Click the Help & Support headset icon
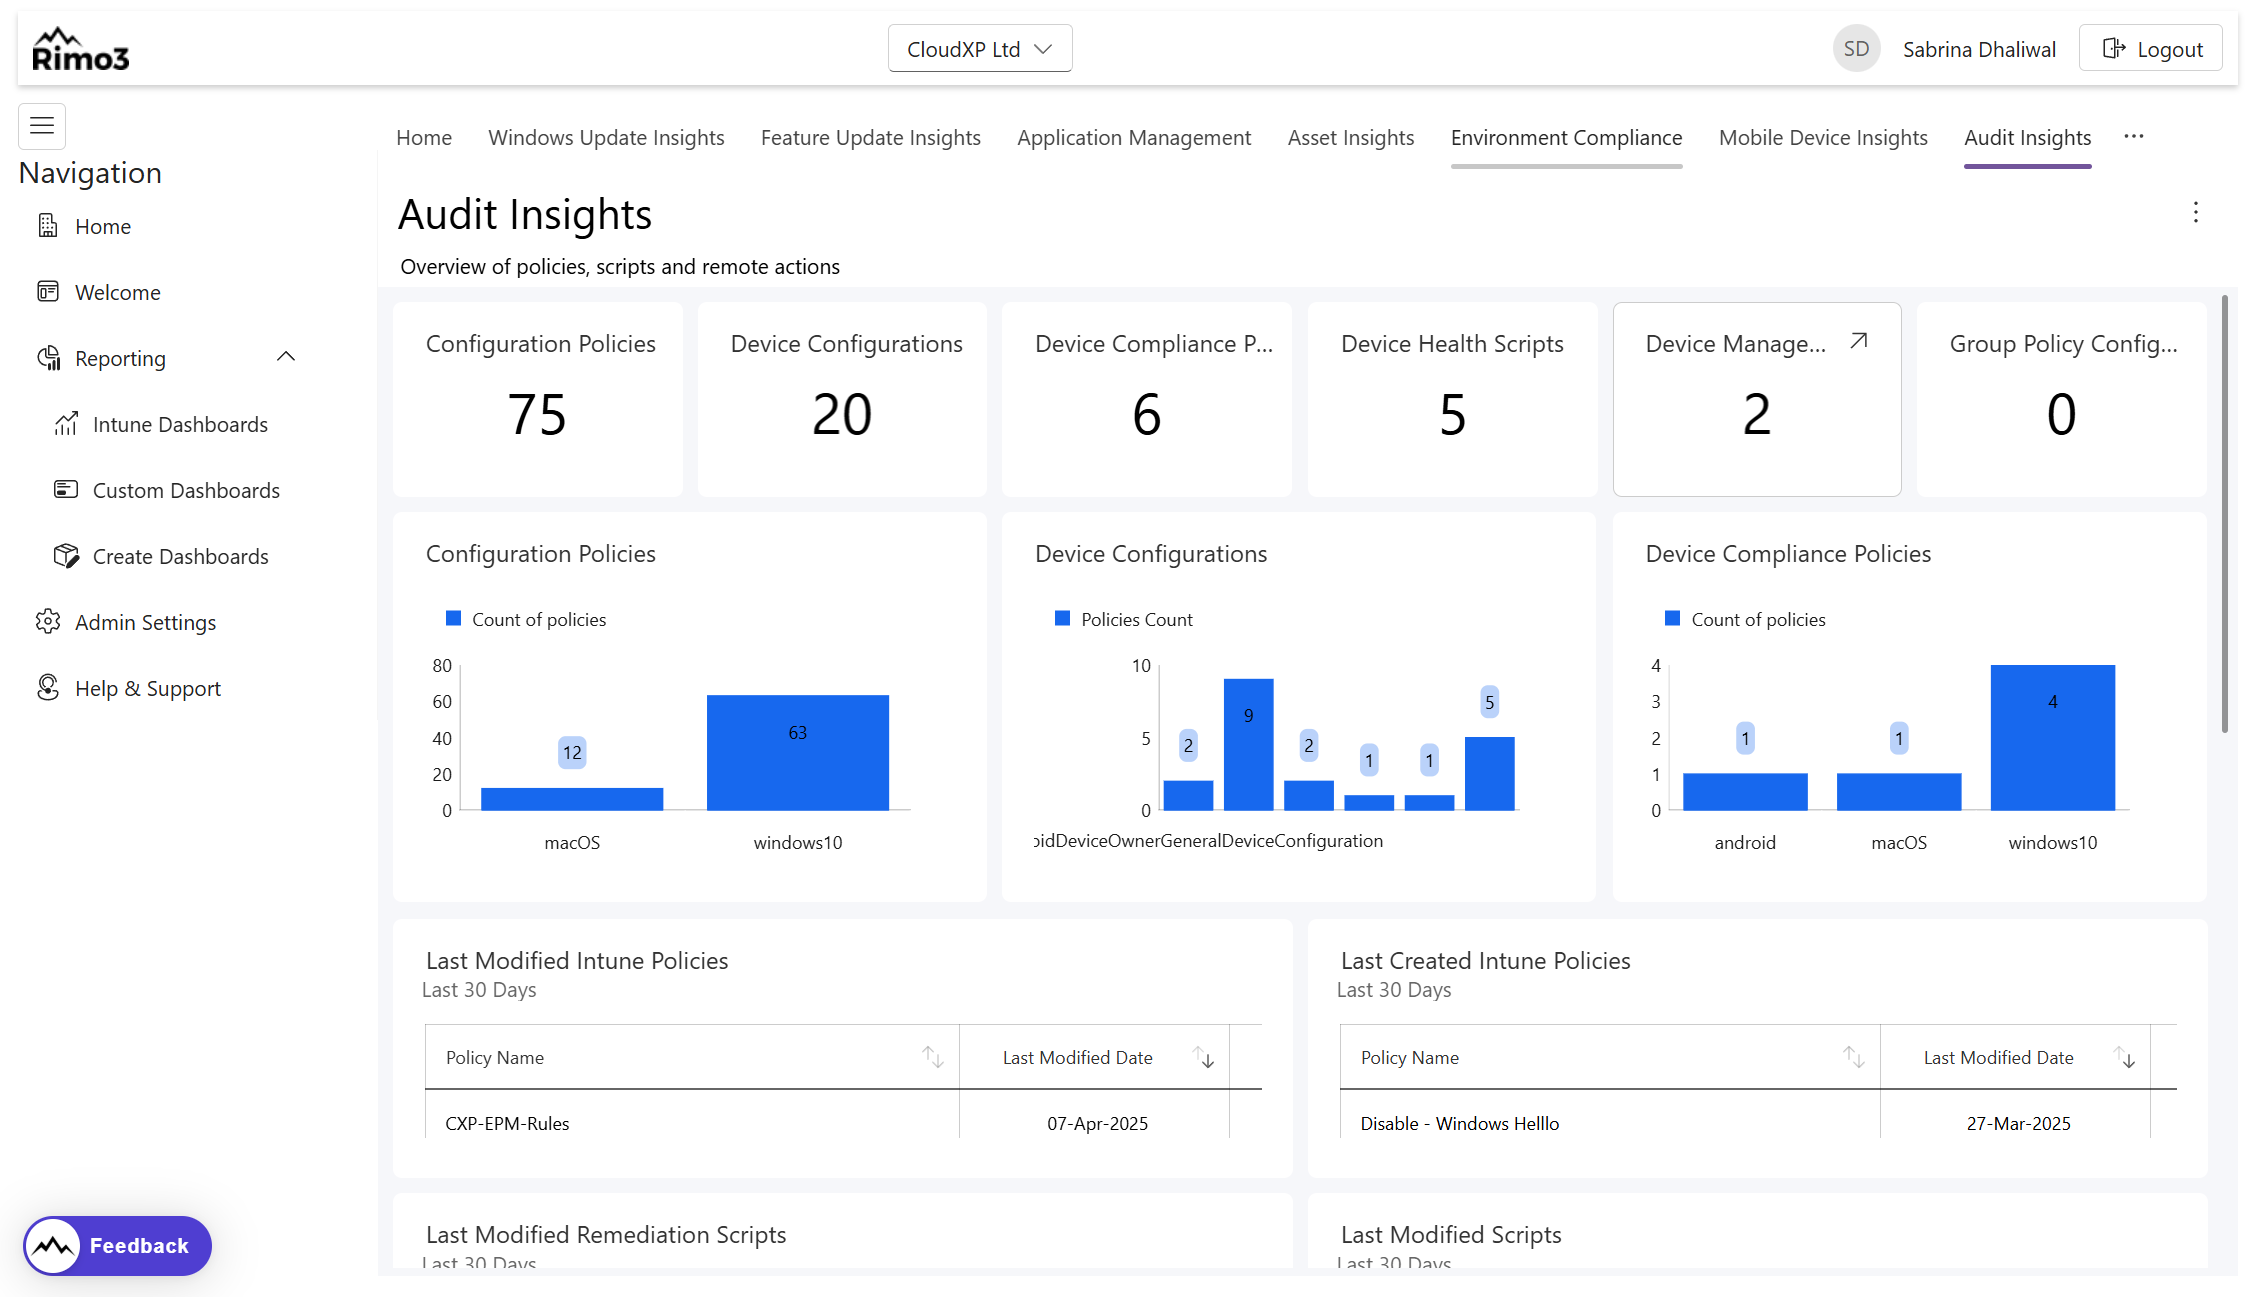Screen dimensions: 2256x1297 (x=48, y=688)
